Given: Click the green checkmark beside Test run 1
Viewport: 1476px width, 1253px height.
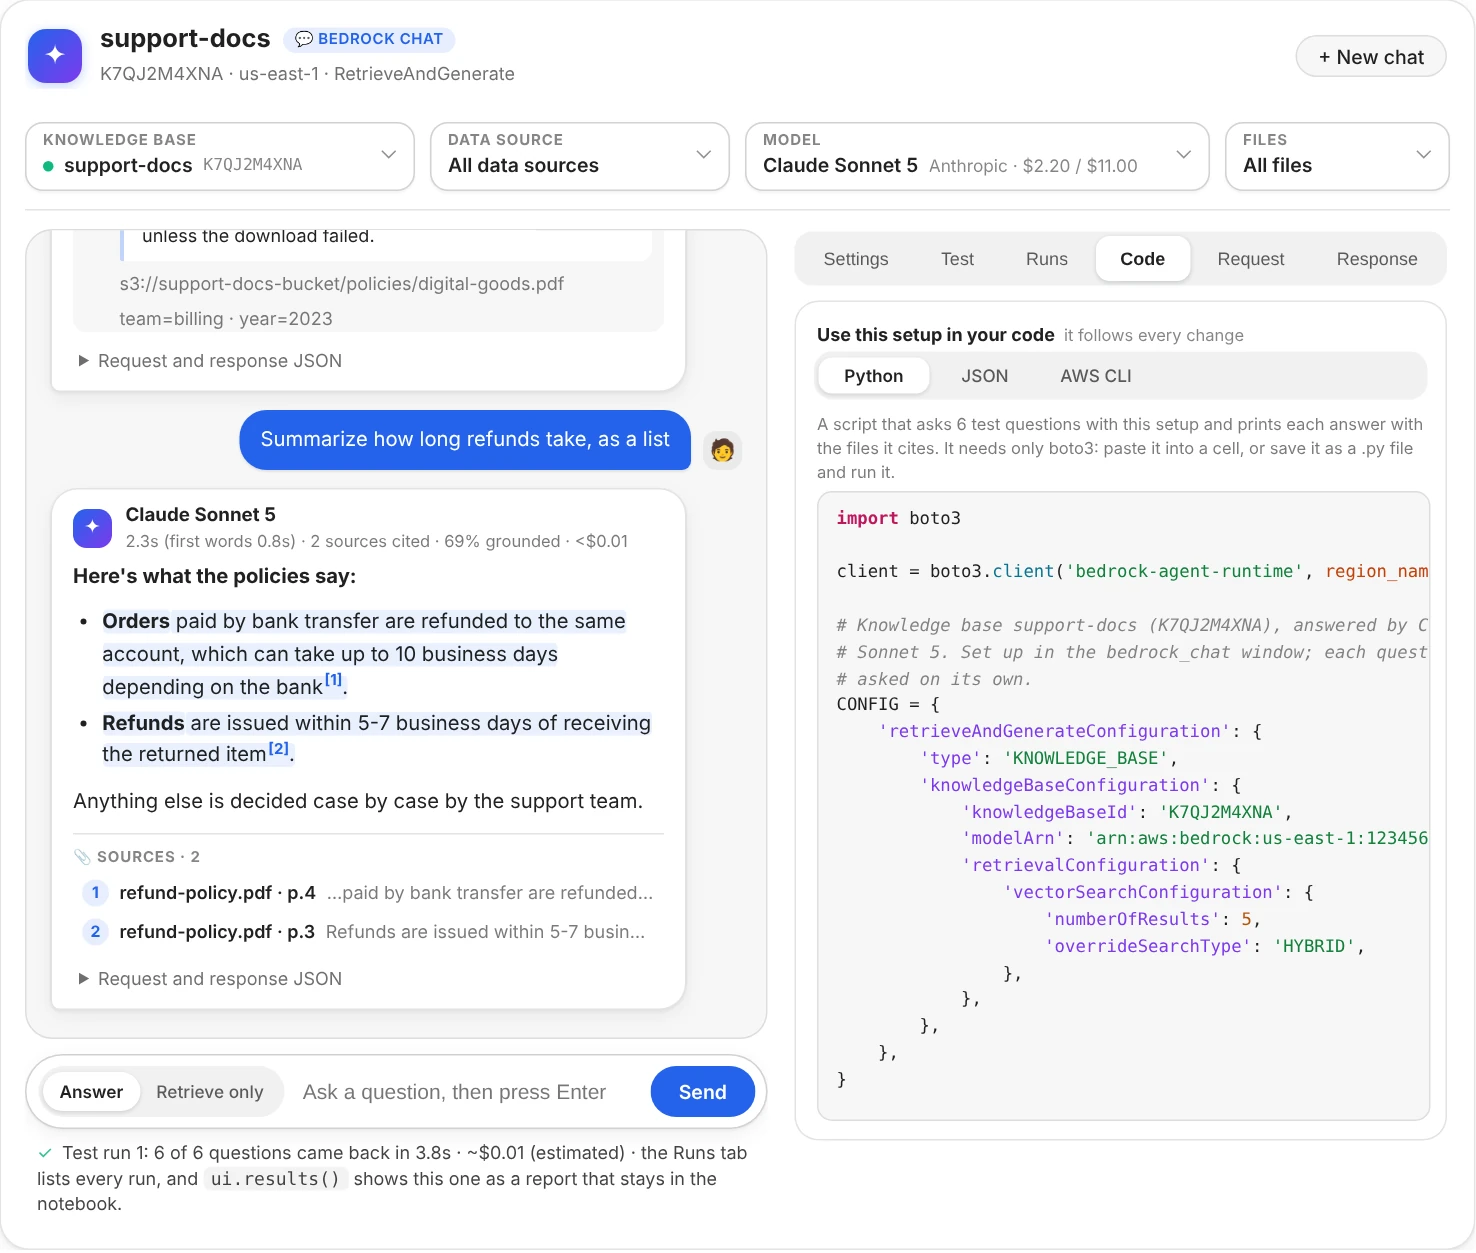Looking at the screenshot, I should coord(45,1153).
